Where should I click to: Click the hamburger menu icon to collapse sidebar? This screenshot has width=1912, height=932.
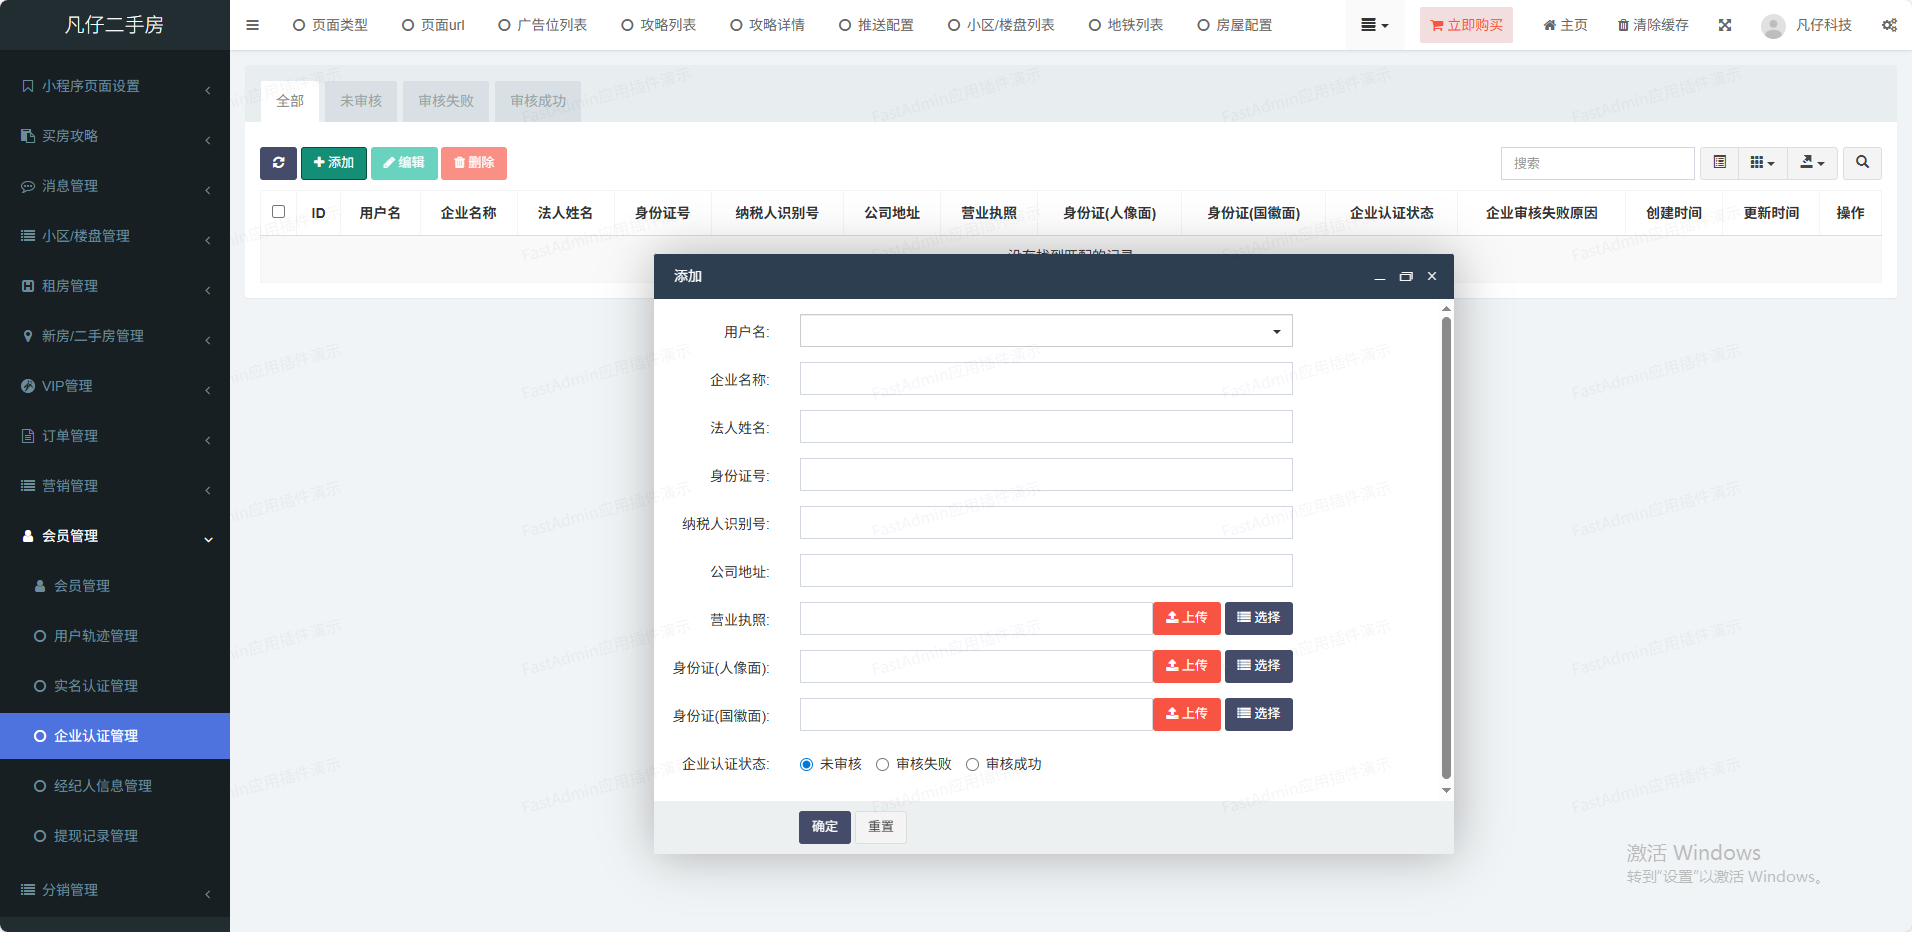click(x=252, y=25)
